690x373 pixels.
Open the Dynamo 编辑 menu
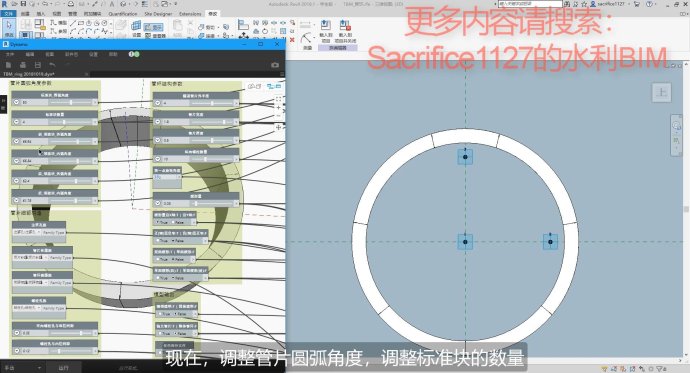point(29,54)
